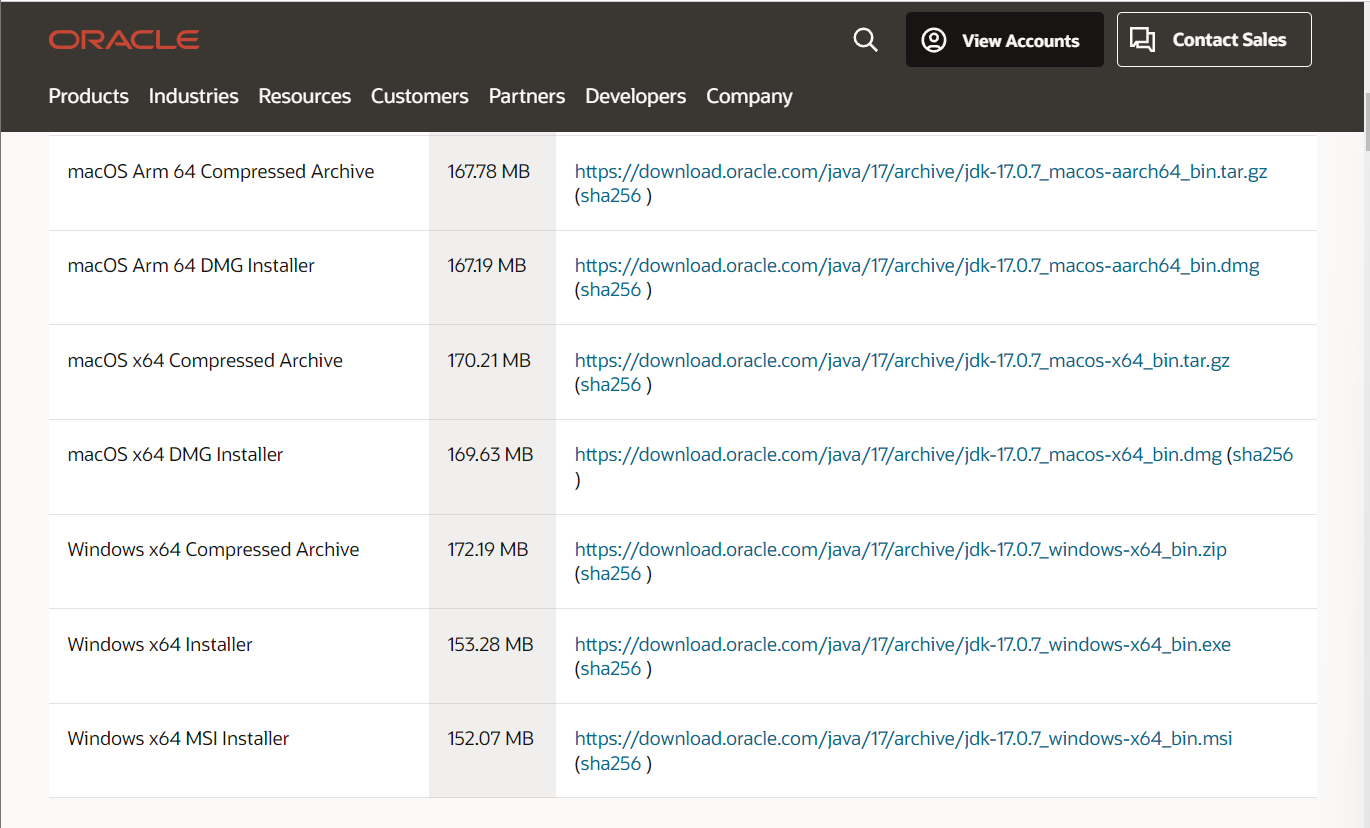
Task: Download jdk-17.0.7_macos-x64_bin.tar.gz link
Action: coord(902,360)
